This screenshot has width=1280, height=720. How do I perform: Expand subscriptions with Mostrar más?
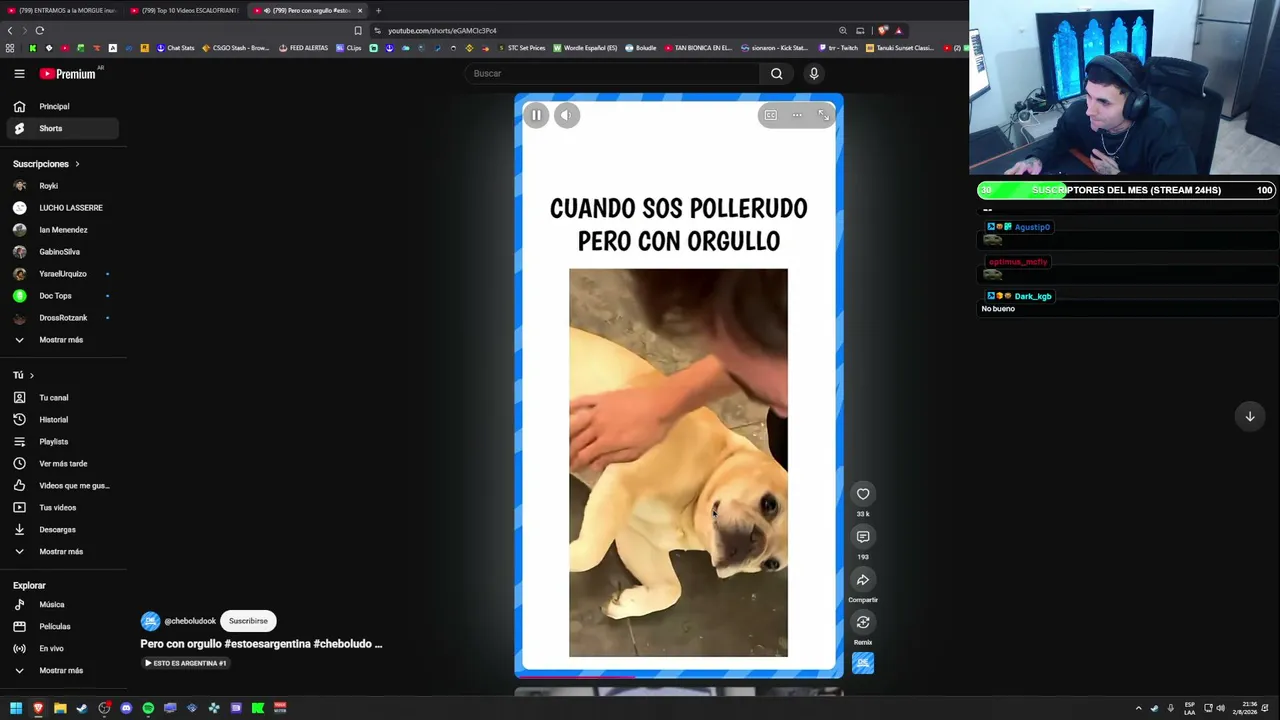click(62, 340)
